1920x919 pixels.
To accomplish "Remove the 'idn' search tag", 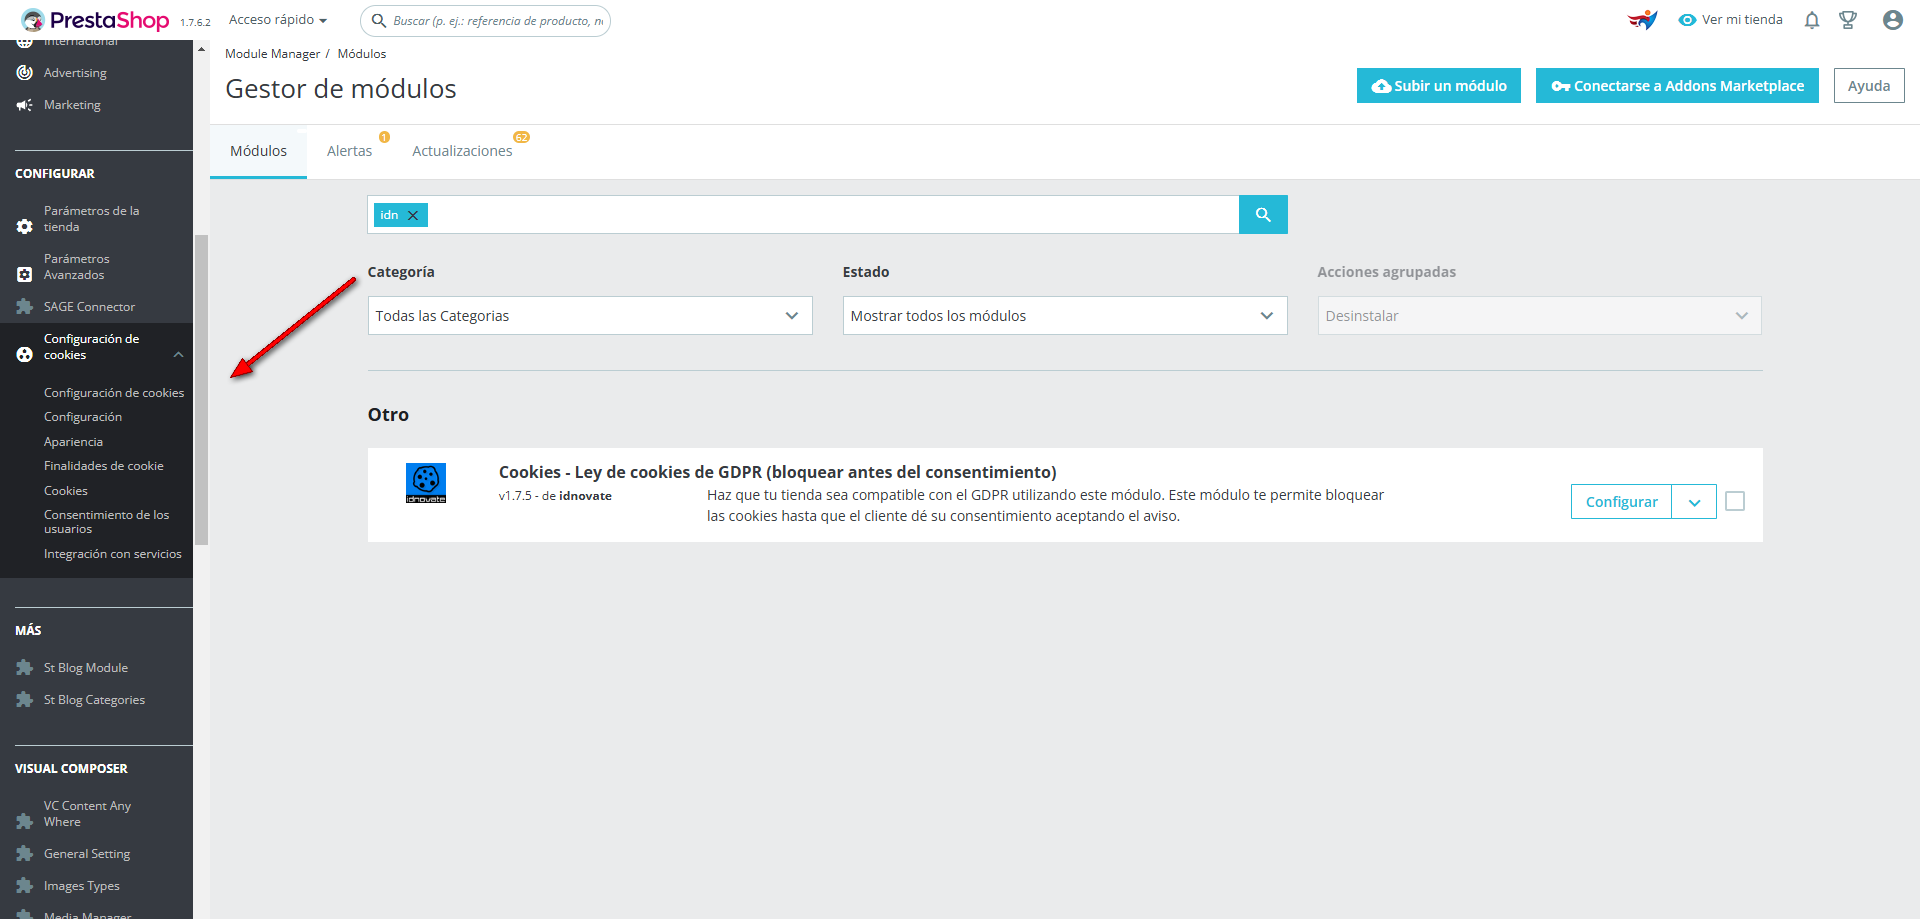I will (413, 215).
